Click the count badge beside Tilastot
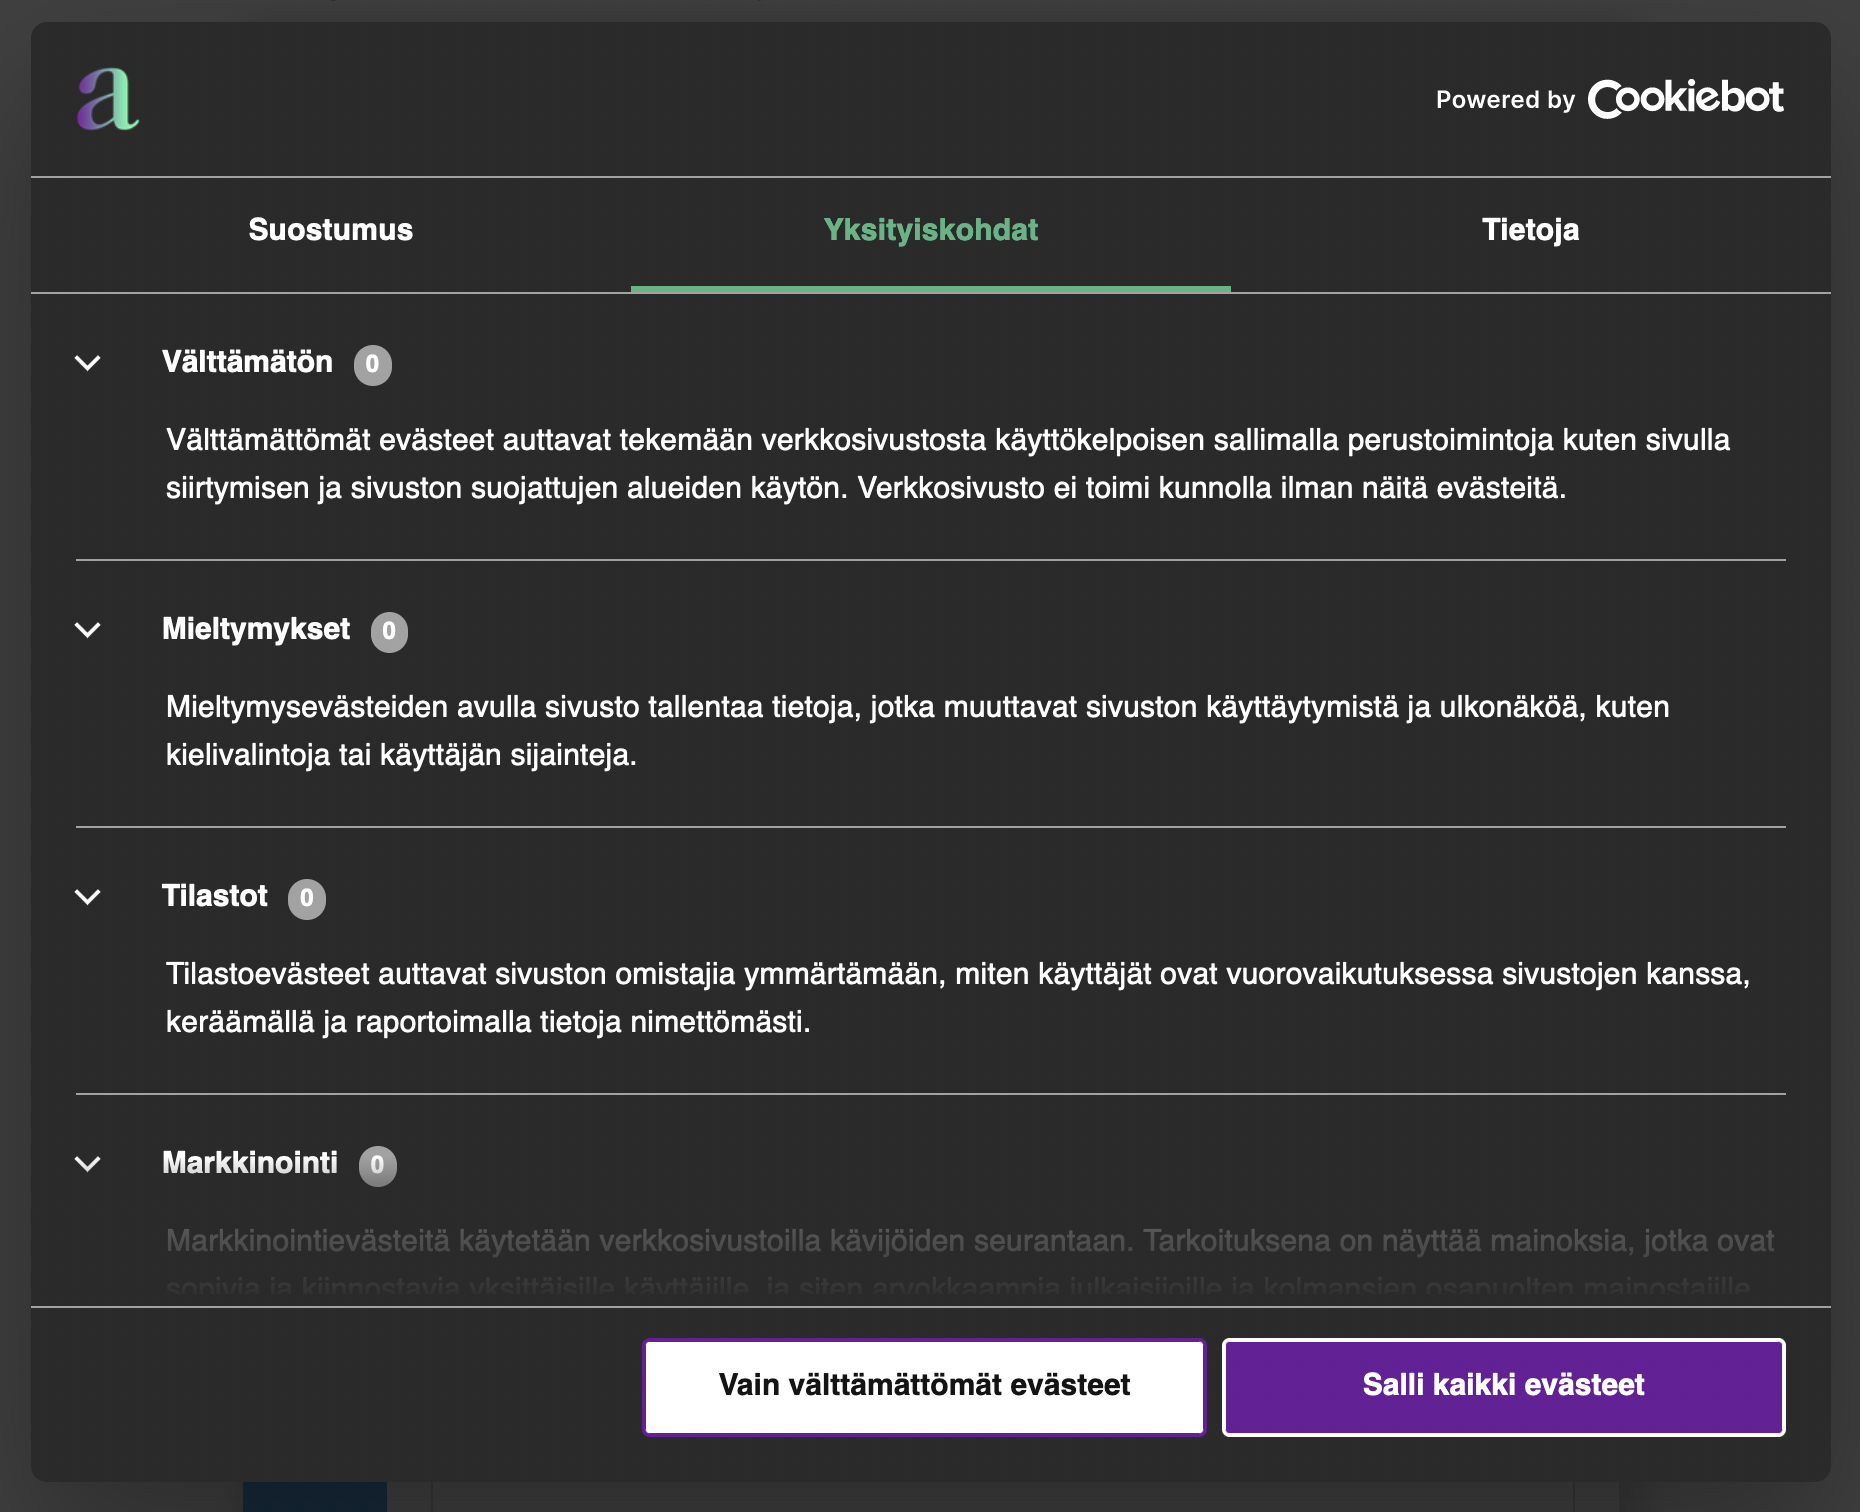Viewport: 1860px width, 1512px height. pyautogui.click(x=307, y=898)
